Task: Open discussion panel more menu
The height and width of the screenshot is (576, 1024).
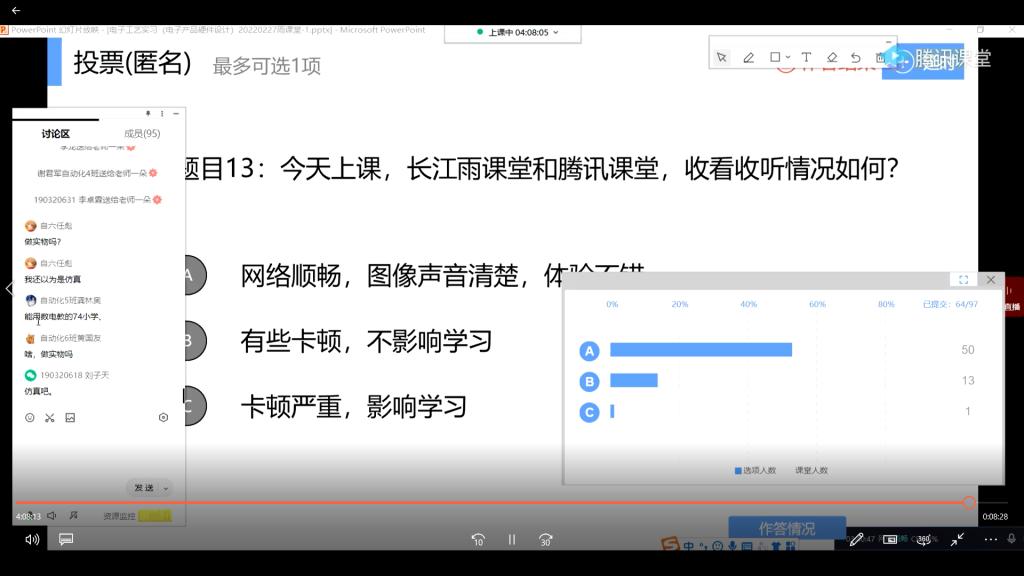Action: tap(162, 113)
